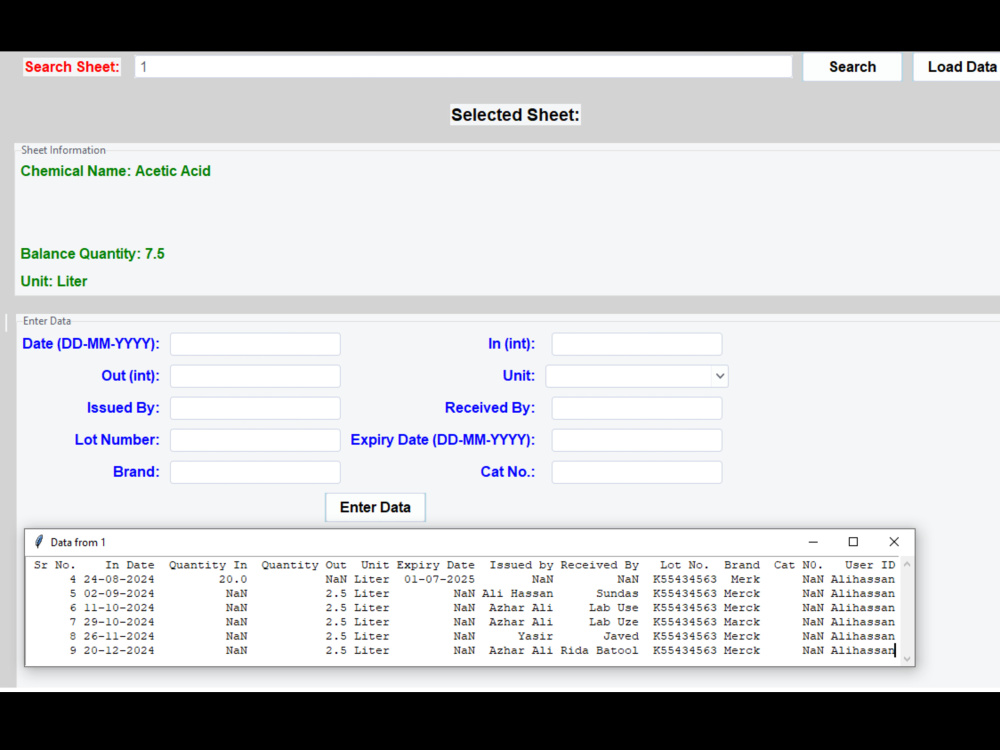Click Yasir in Issued by column

(x=535, y=636)
